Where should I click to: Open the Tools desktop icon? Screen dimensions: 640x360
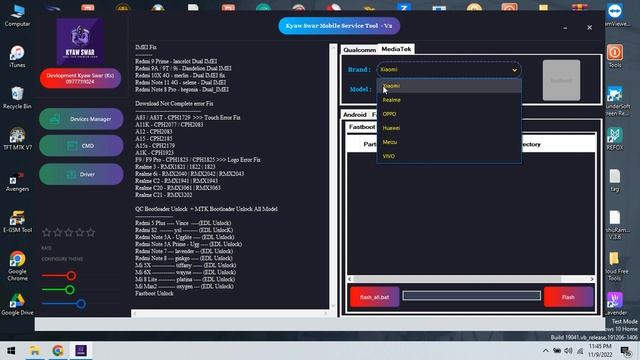(615, 56)
